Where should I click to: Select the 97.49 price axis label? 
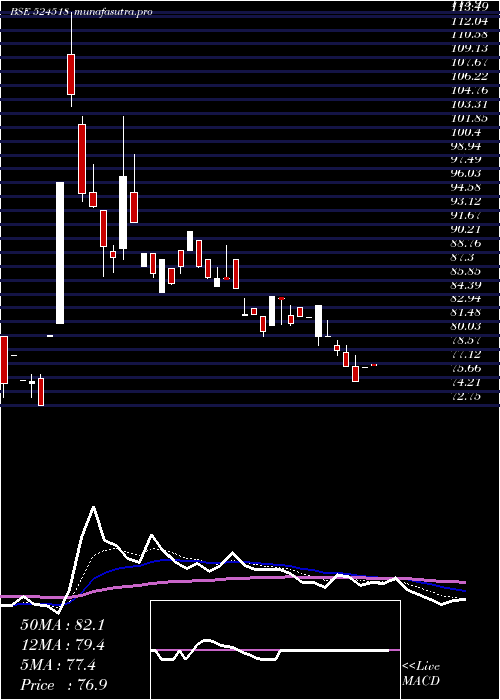467,160
